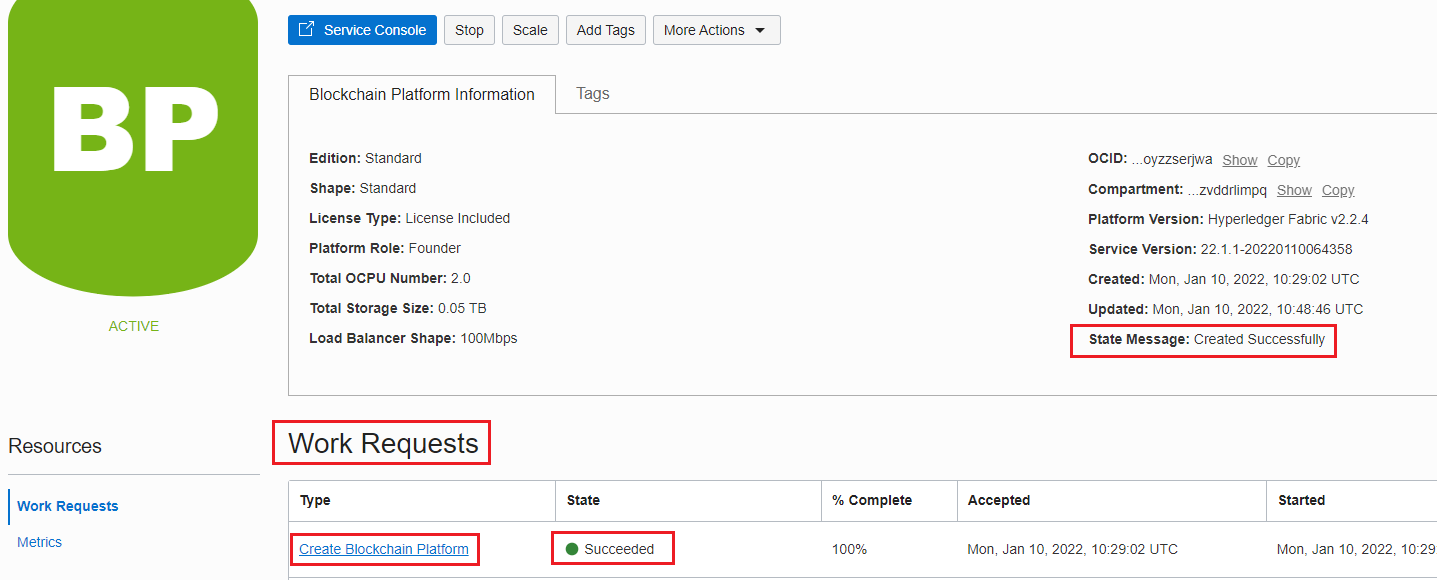
Task: Click the Service Version 22.1.1-20220110064358 value
Action: 1276,249
